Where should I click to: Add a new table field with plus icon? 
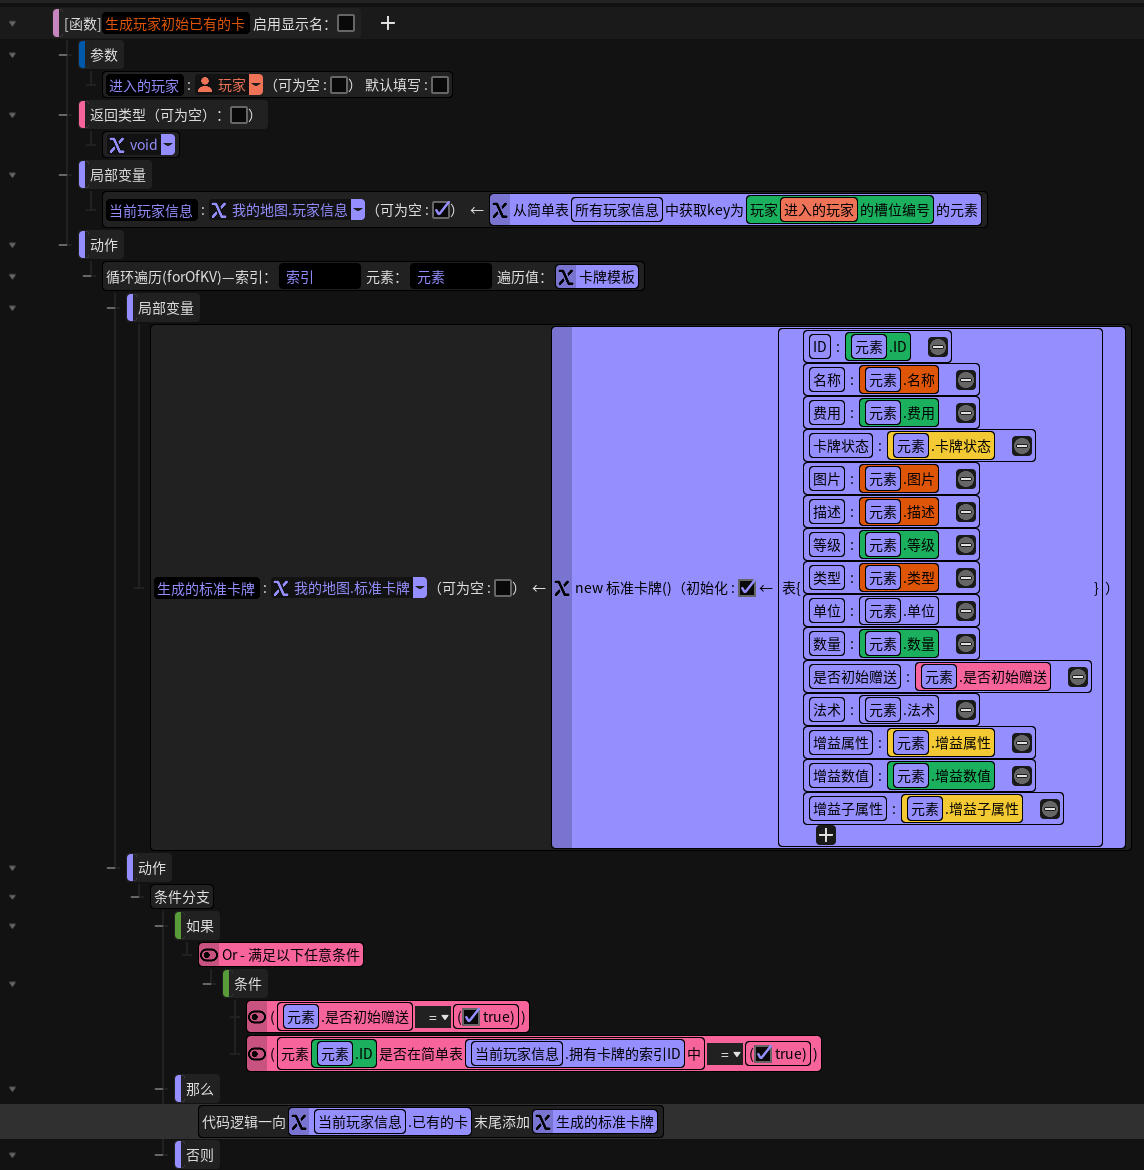pyautogui.click(x=825, y=835)
